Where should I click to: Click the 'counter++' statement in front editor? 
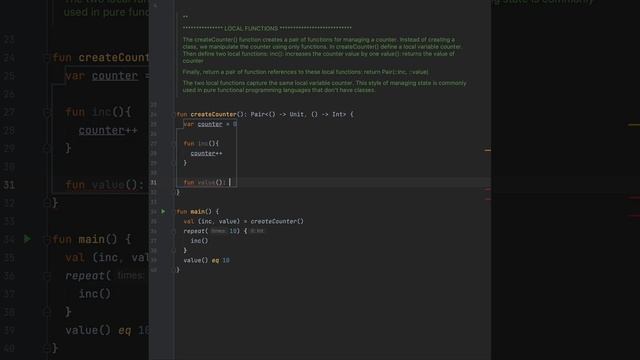[207, 153]
